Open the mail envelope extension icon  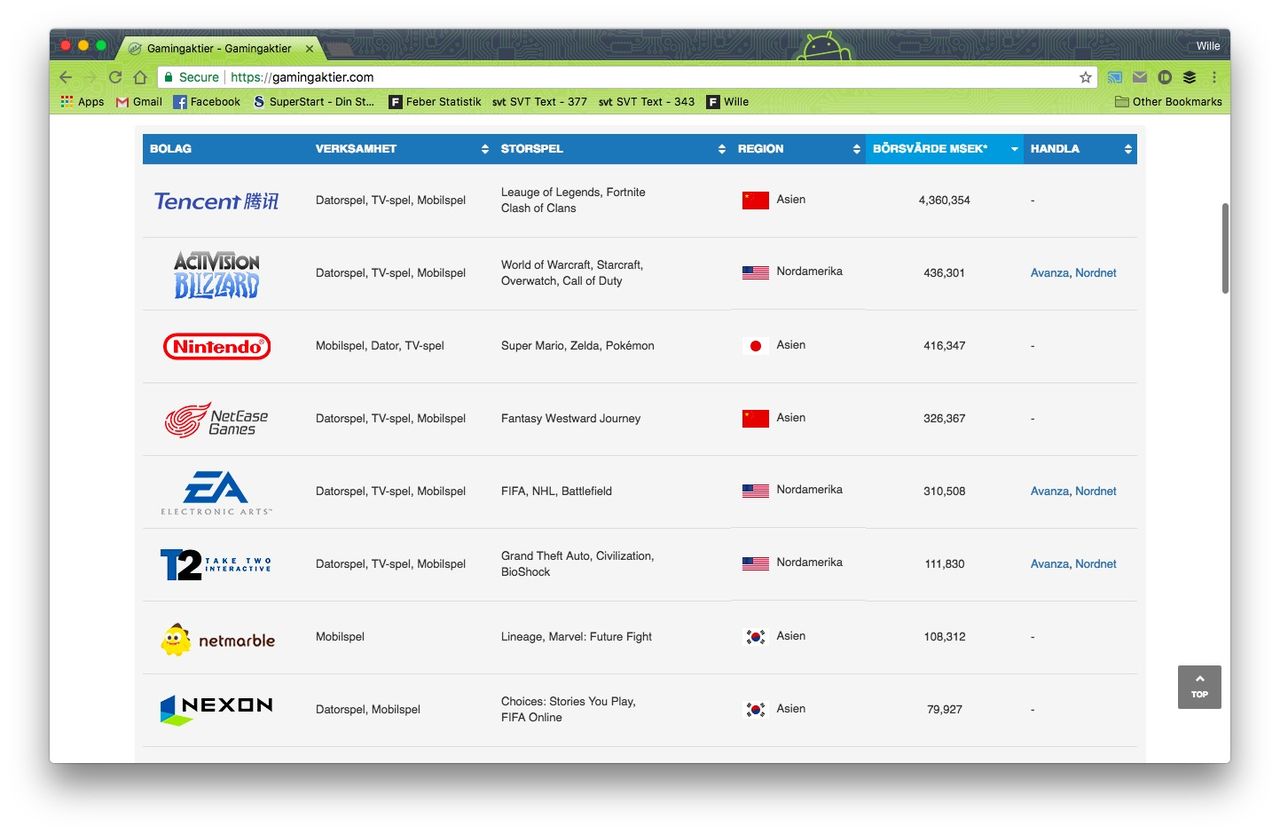coord(1140,77)
